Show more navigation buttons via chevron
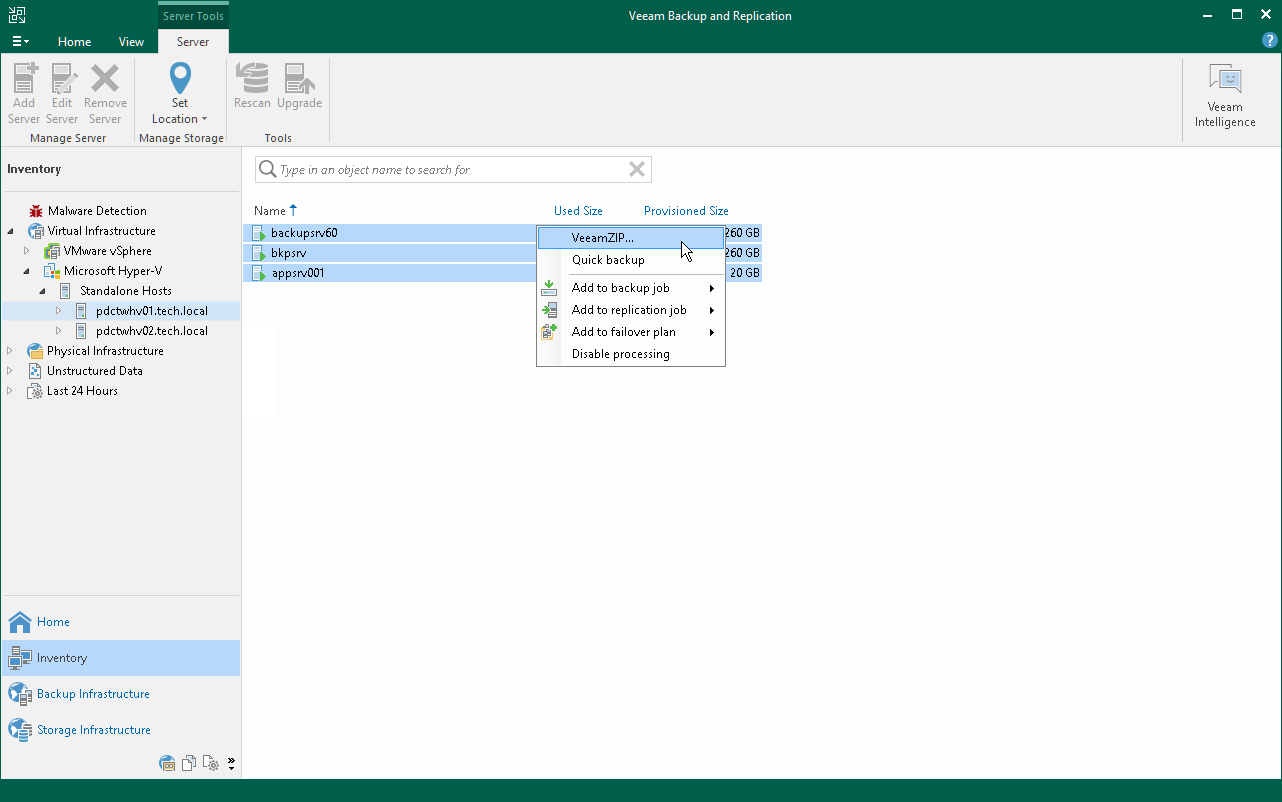Viewport: 1282px width, 802px height. 231,764
